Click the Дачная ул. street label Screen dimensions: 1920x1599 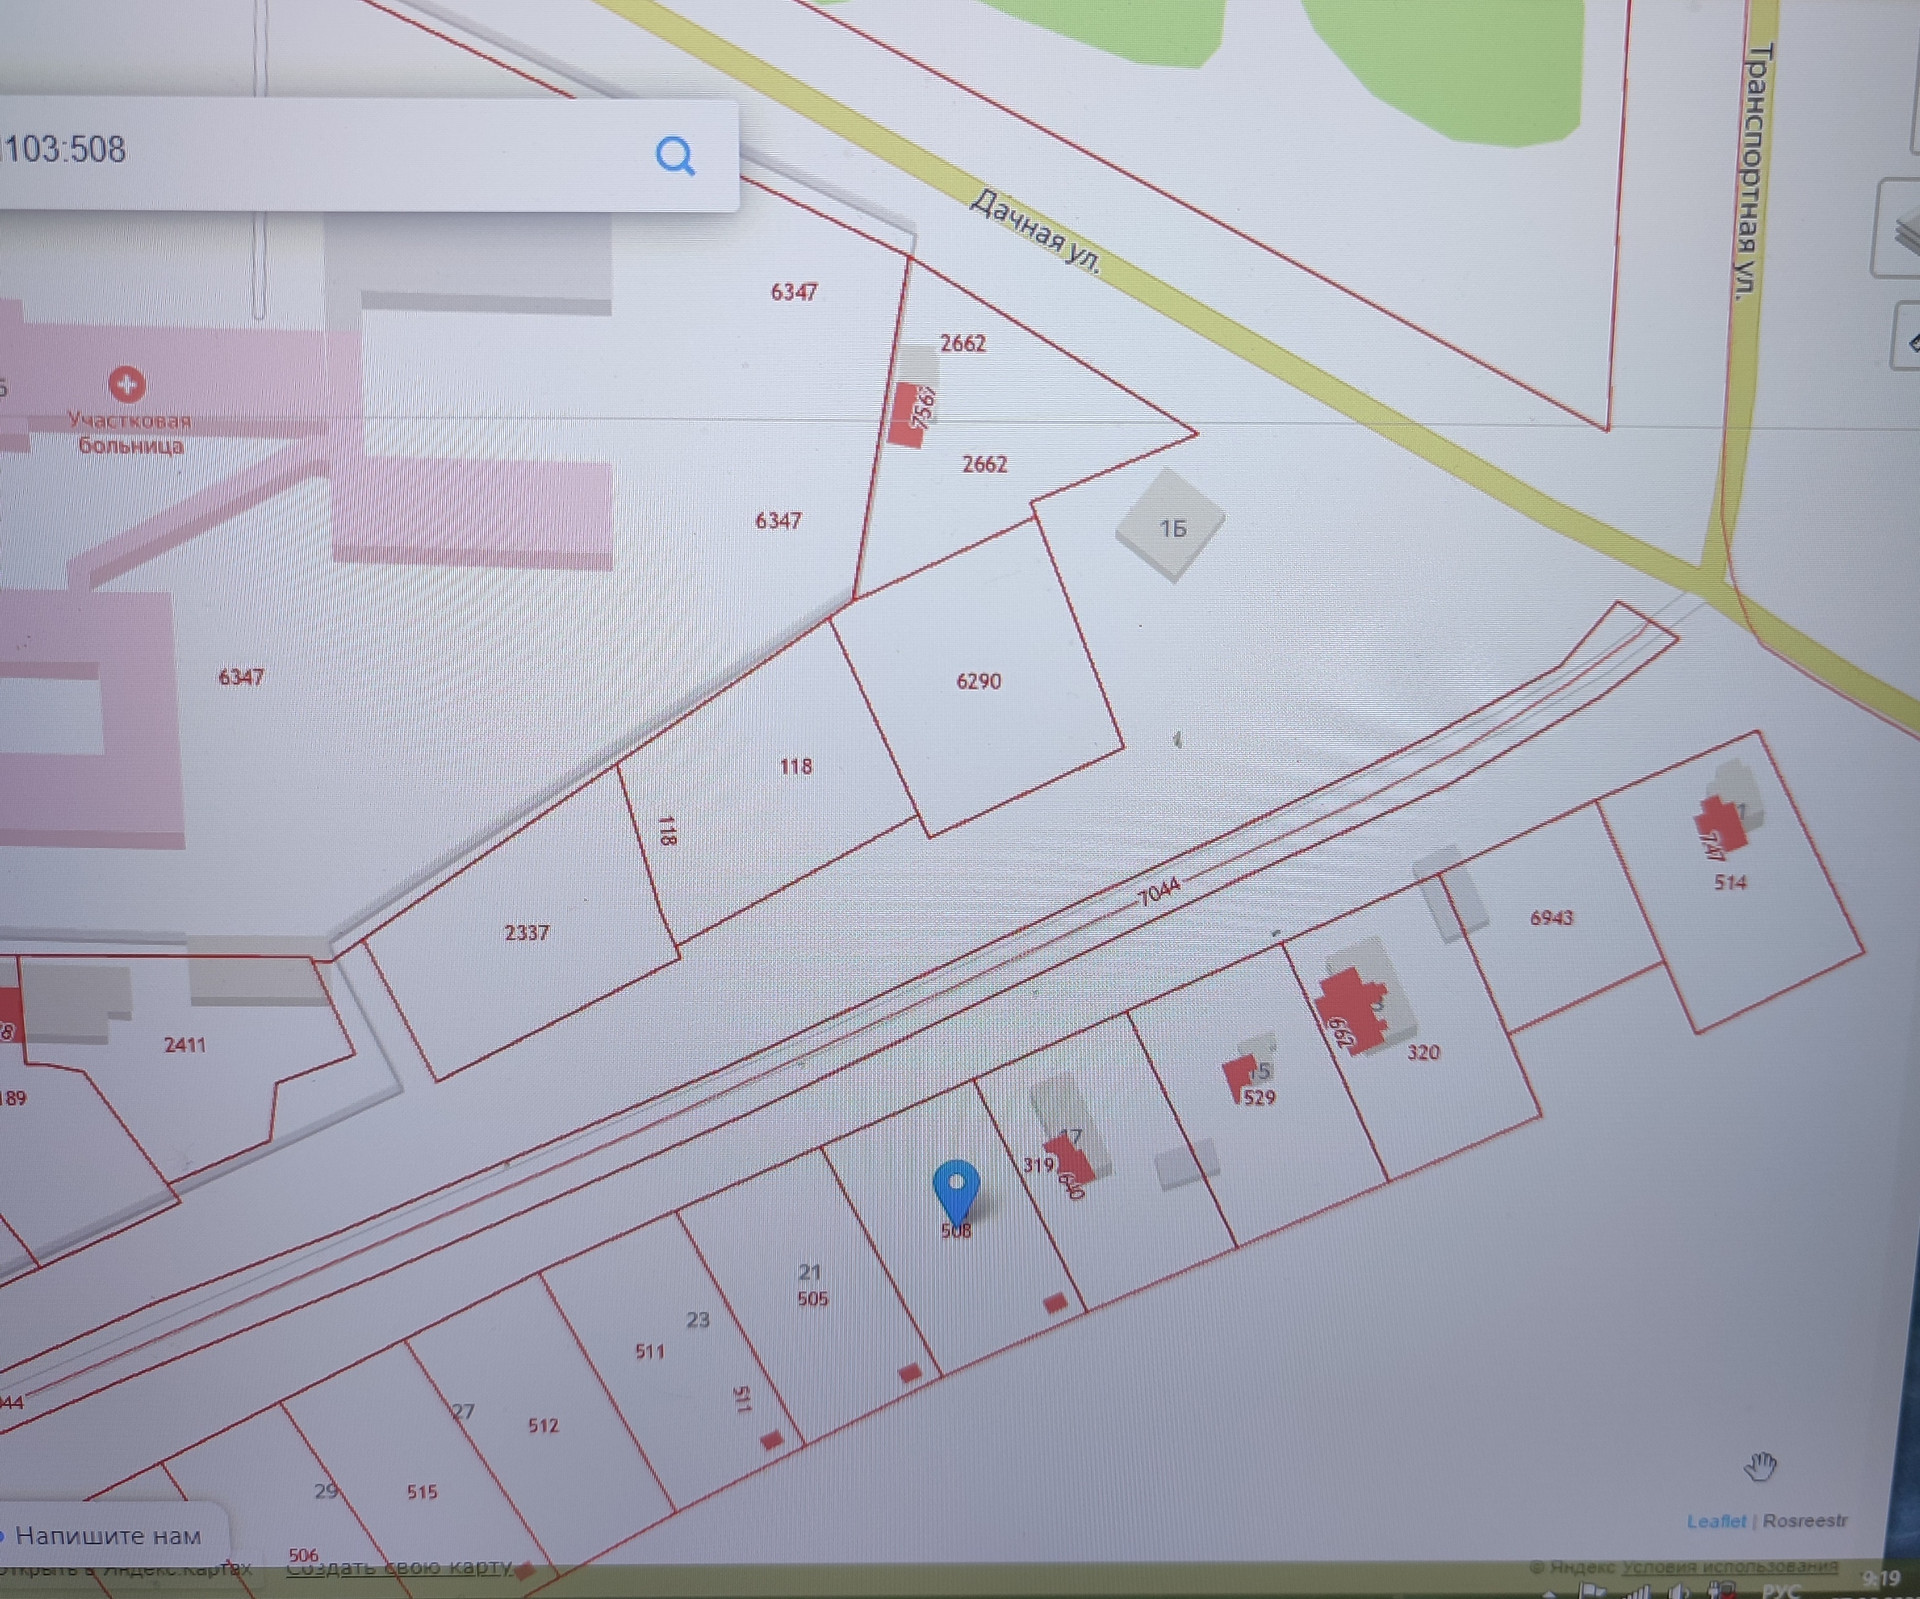point(1035,232)
